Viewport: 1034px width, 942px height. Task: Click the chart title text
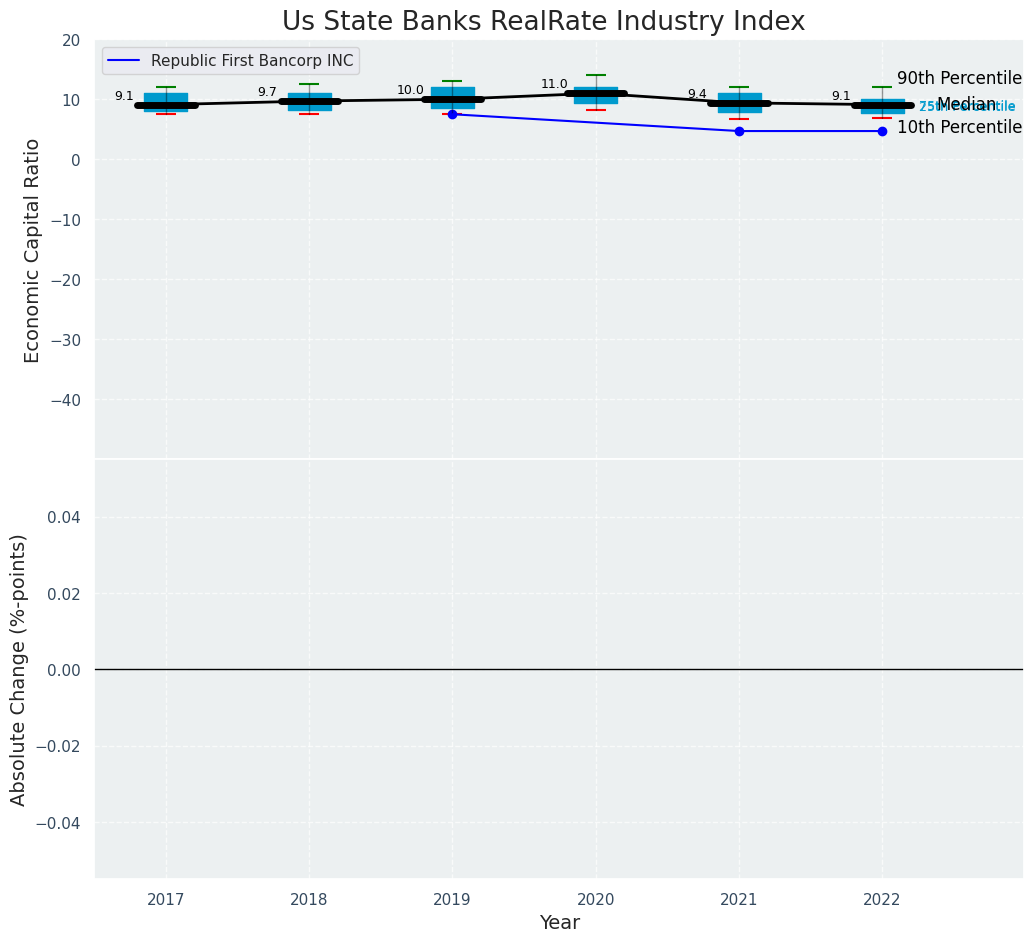543,21
